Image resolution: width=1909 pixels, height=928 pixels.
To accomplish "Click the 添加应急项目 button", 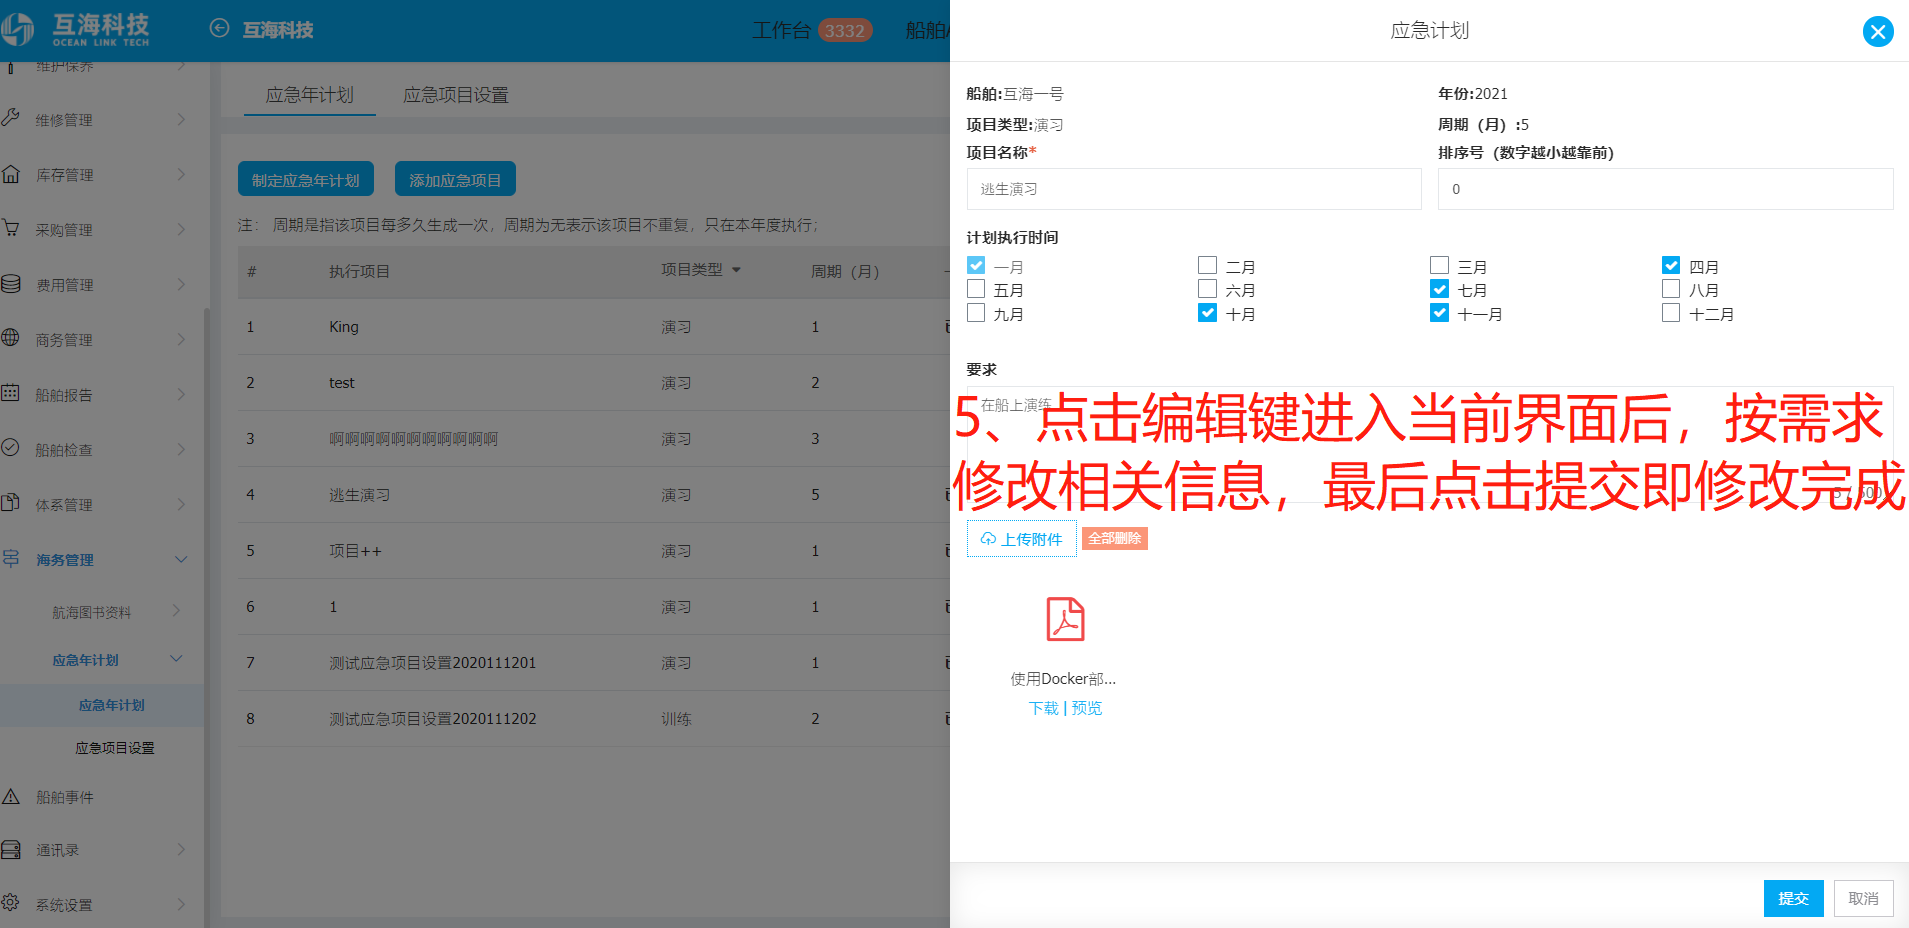I will [x=455, y=179].
